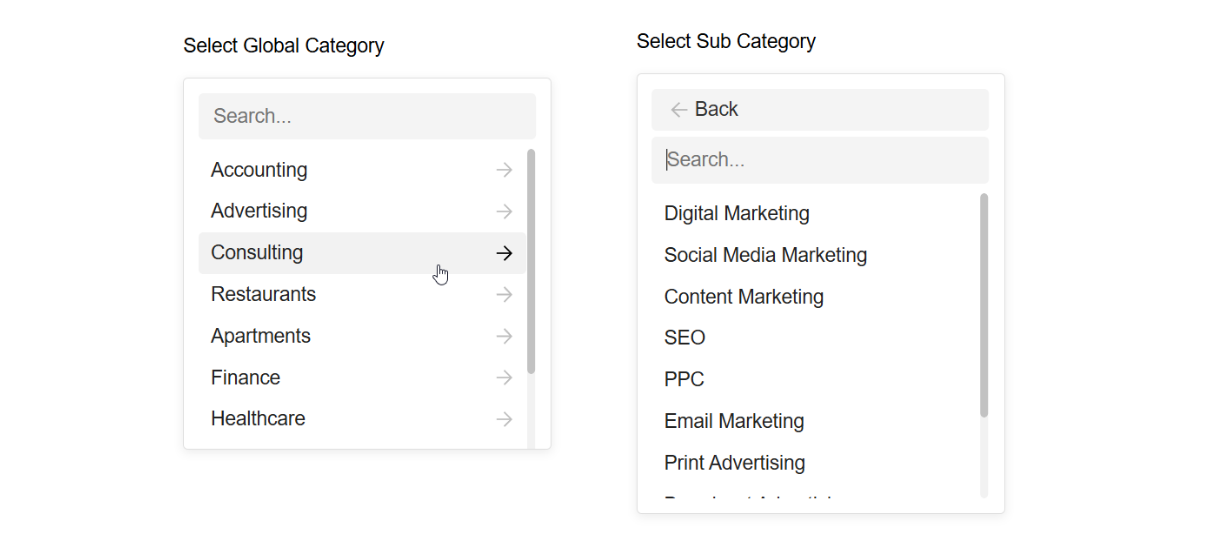Open the Accounting global category

tap(259, 170)
